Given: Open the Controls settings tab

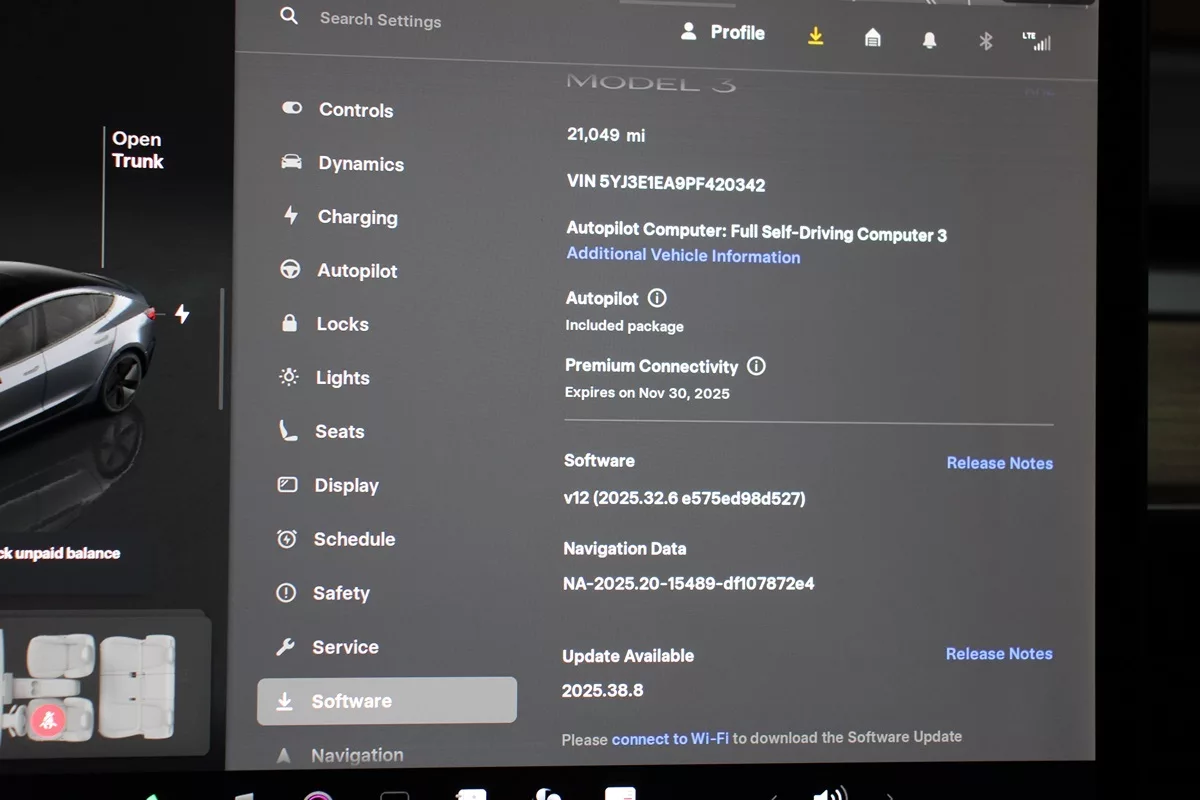Looking at the screenshot, I should click(x=355, y=110).
